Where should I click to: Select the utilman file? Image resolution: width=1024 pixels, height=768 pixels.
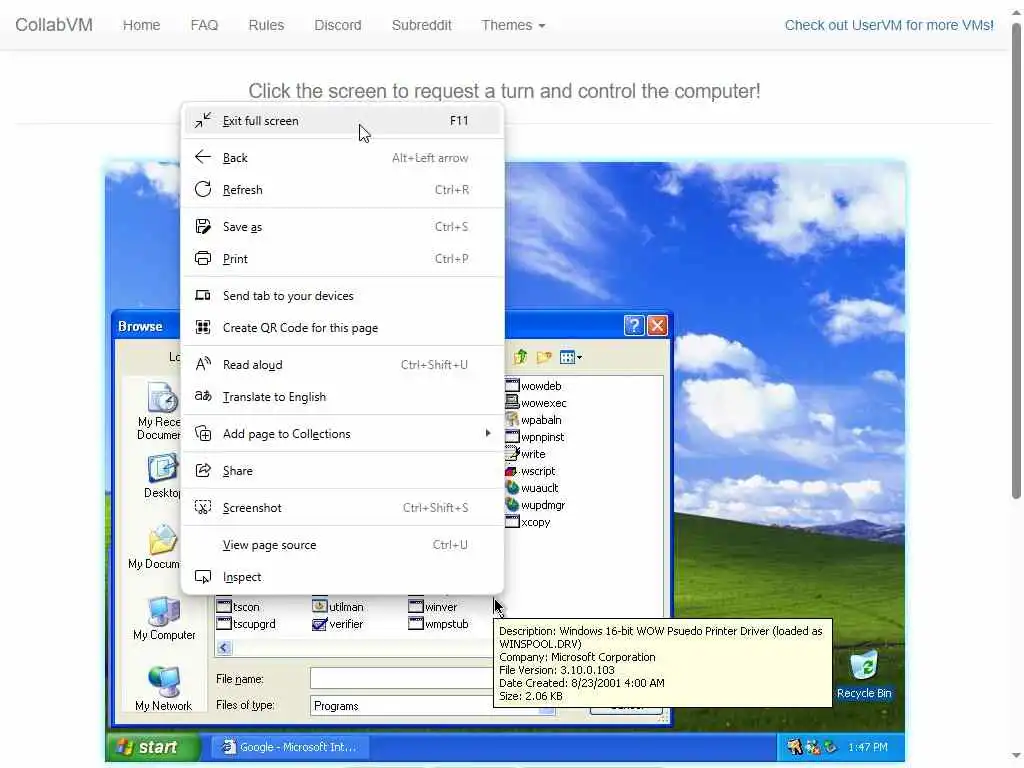[x=338, y=607]
